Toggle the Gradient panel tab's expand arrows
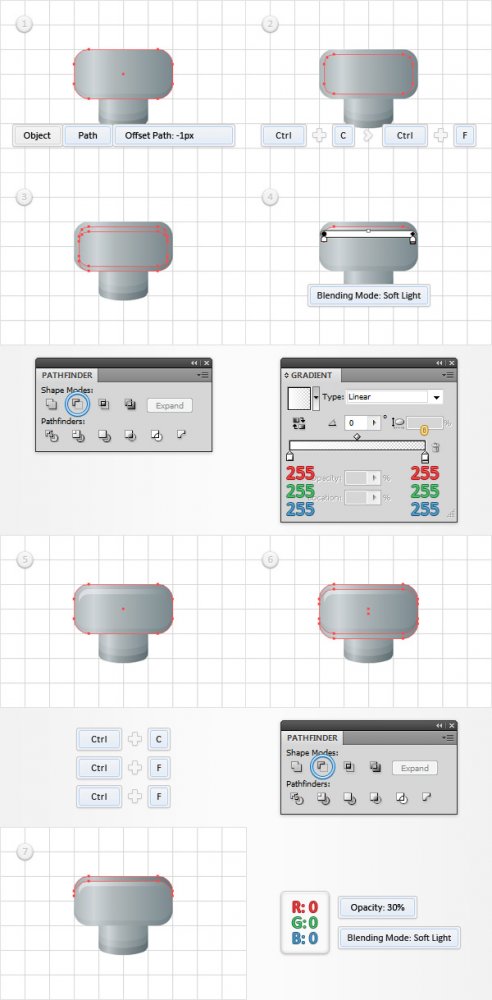This screenshot has height=1000, width=492. coord(287,375)
